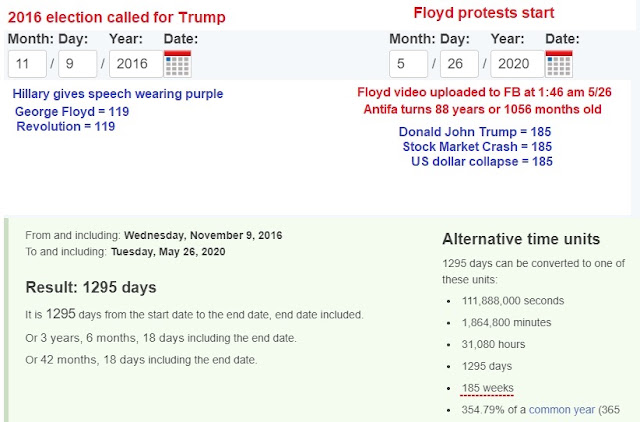The height and width of the screenshot is (422, 640).
Task: Open the 'common year' link
Action: [x=562, y=410]
